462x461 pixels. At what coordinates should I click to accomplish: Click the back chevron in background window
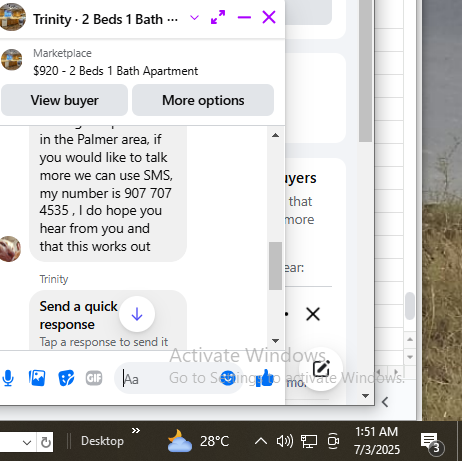[385, 402]
